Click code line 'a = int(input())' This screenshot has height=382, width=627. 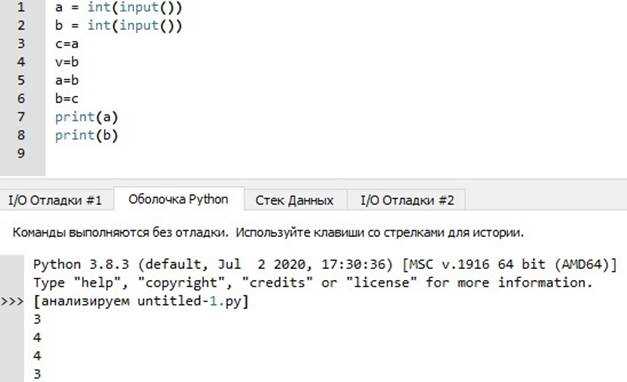click(x=118, y=7)
